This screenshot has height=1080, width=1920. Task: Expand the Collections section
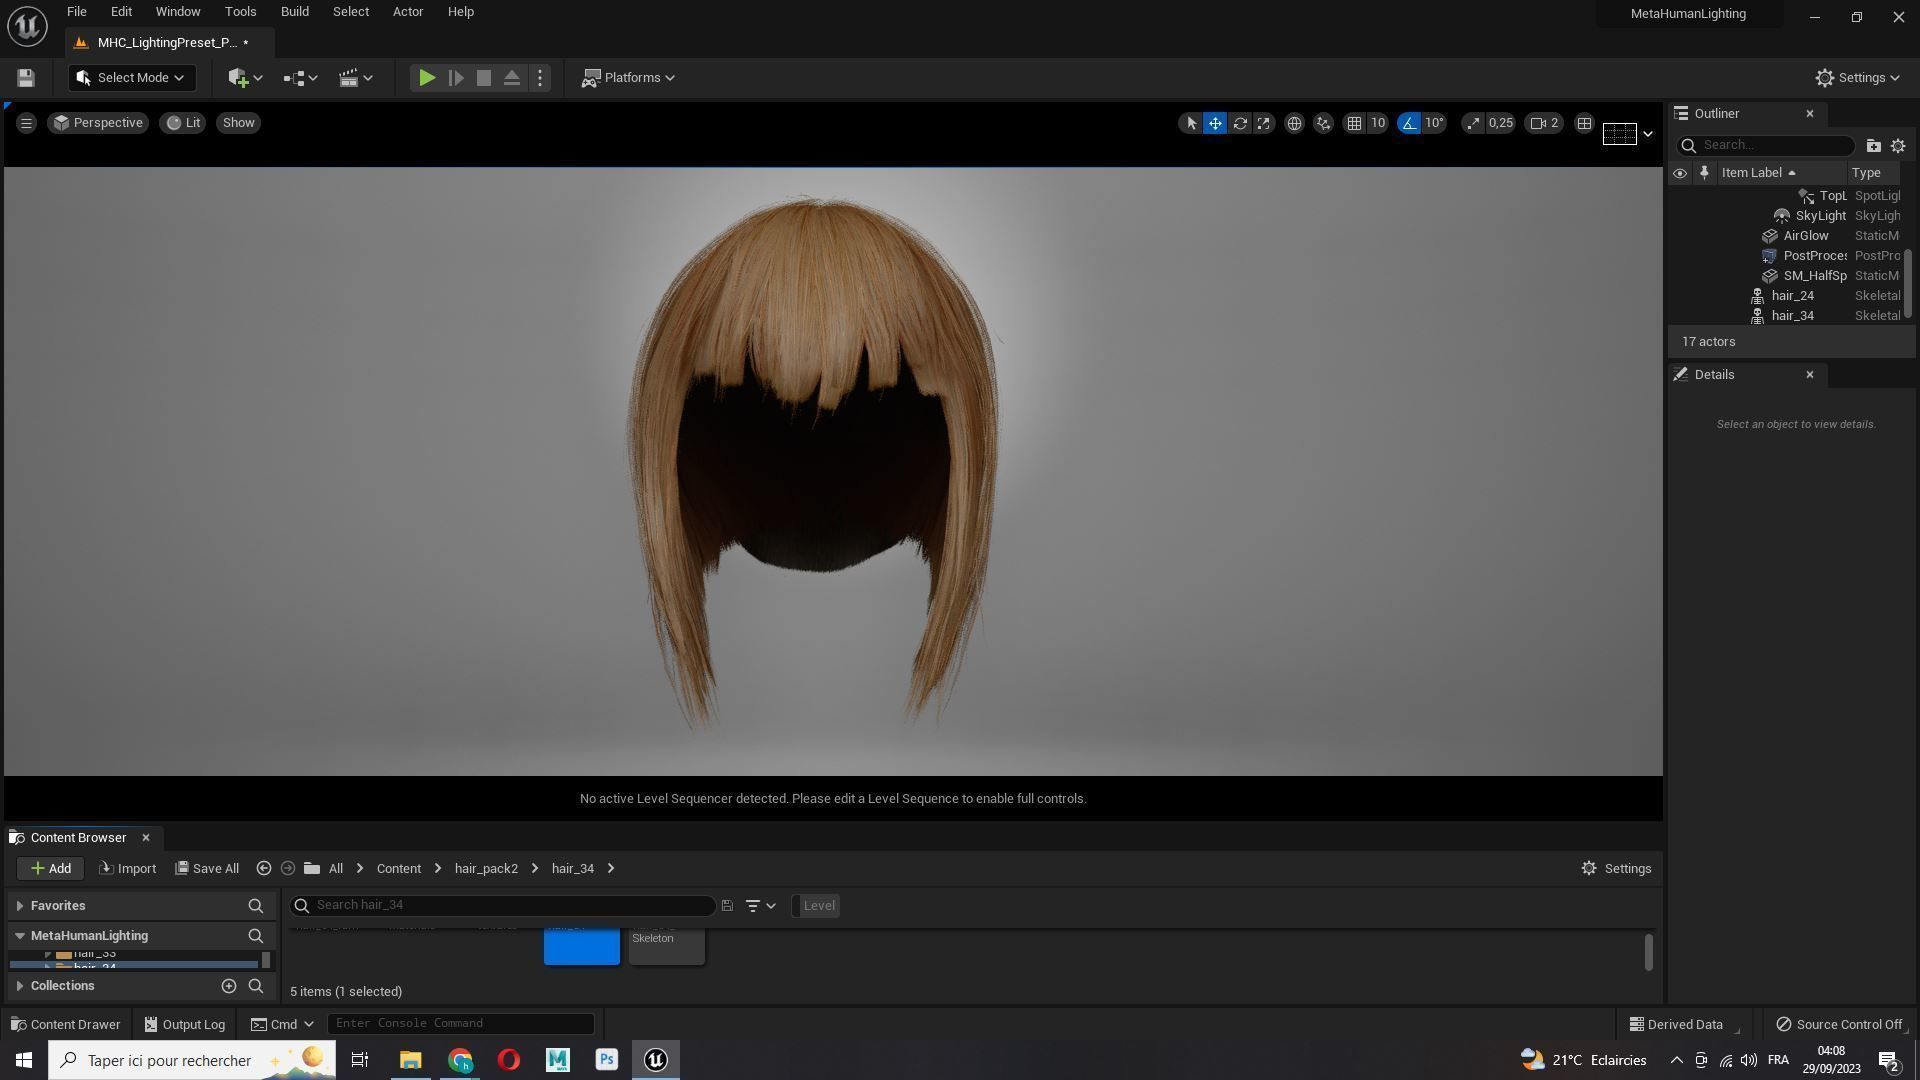coord(20,986)
